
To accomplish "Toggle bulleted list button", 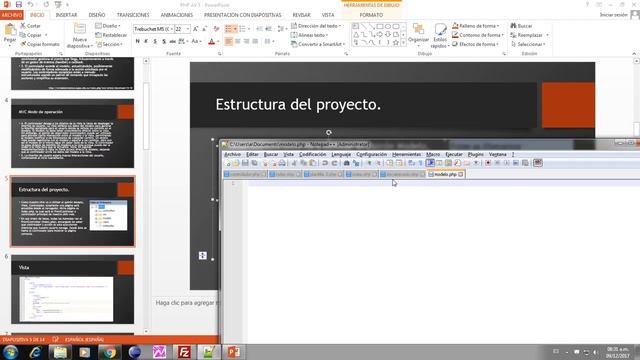I will [229, 29].
